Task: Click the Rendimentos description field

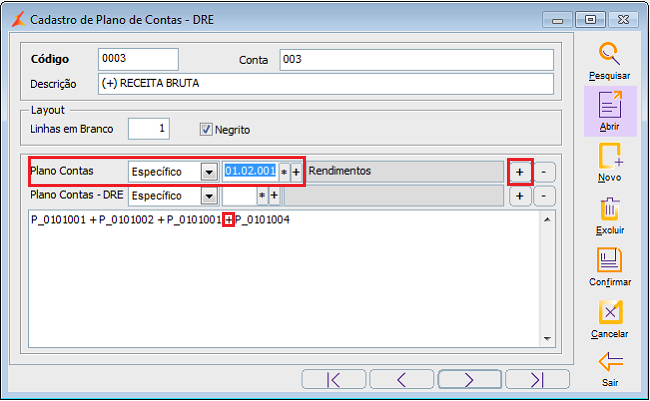Action: coord(405,171)
